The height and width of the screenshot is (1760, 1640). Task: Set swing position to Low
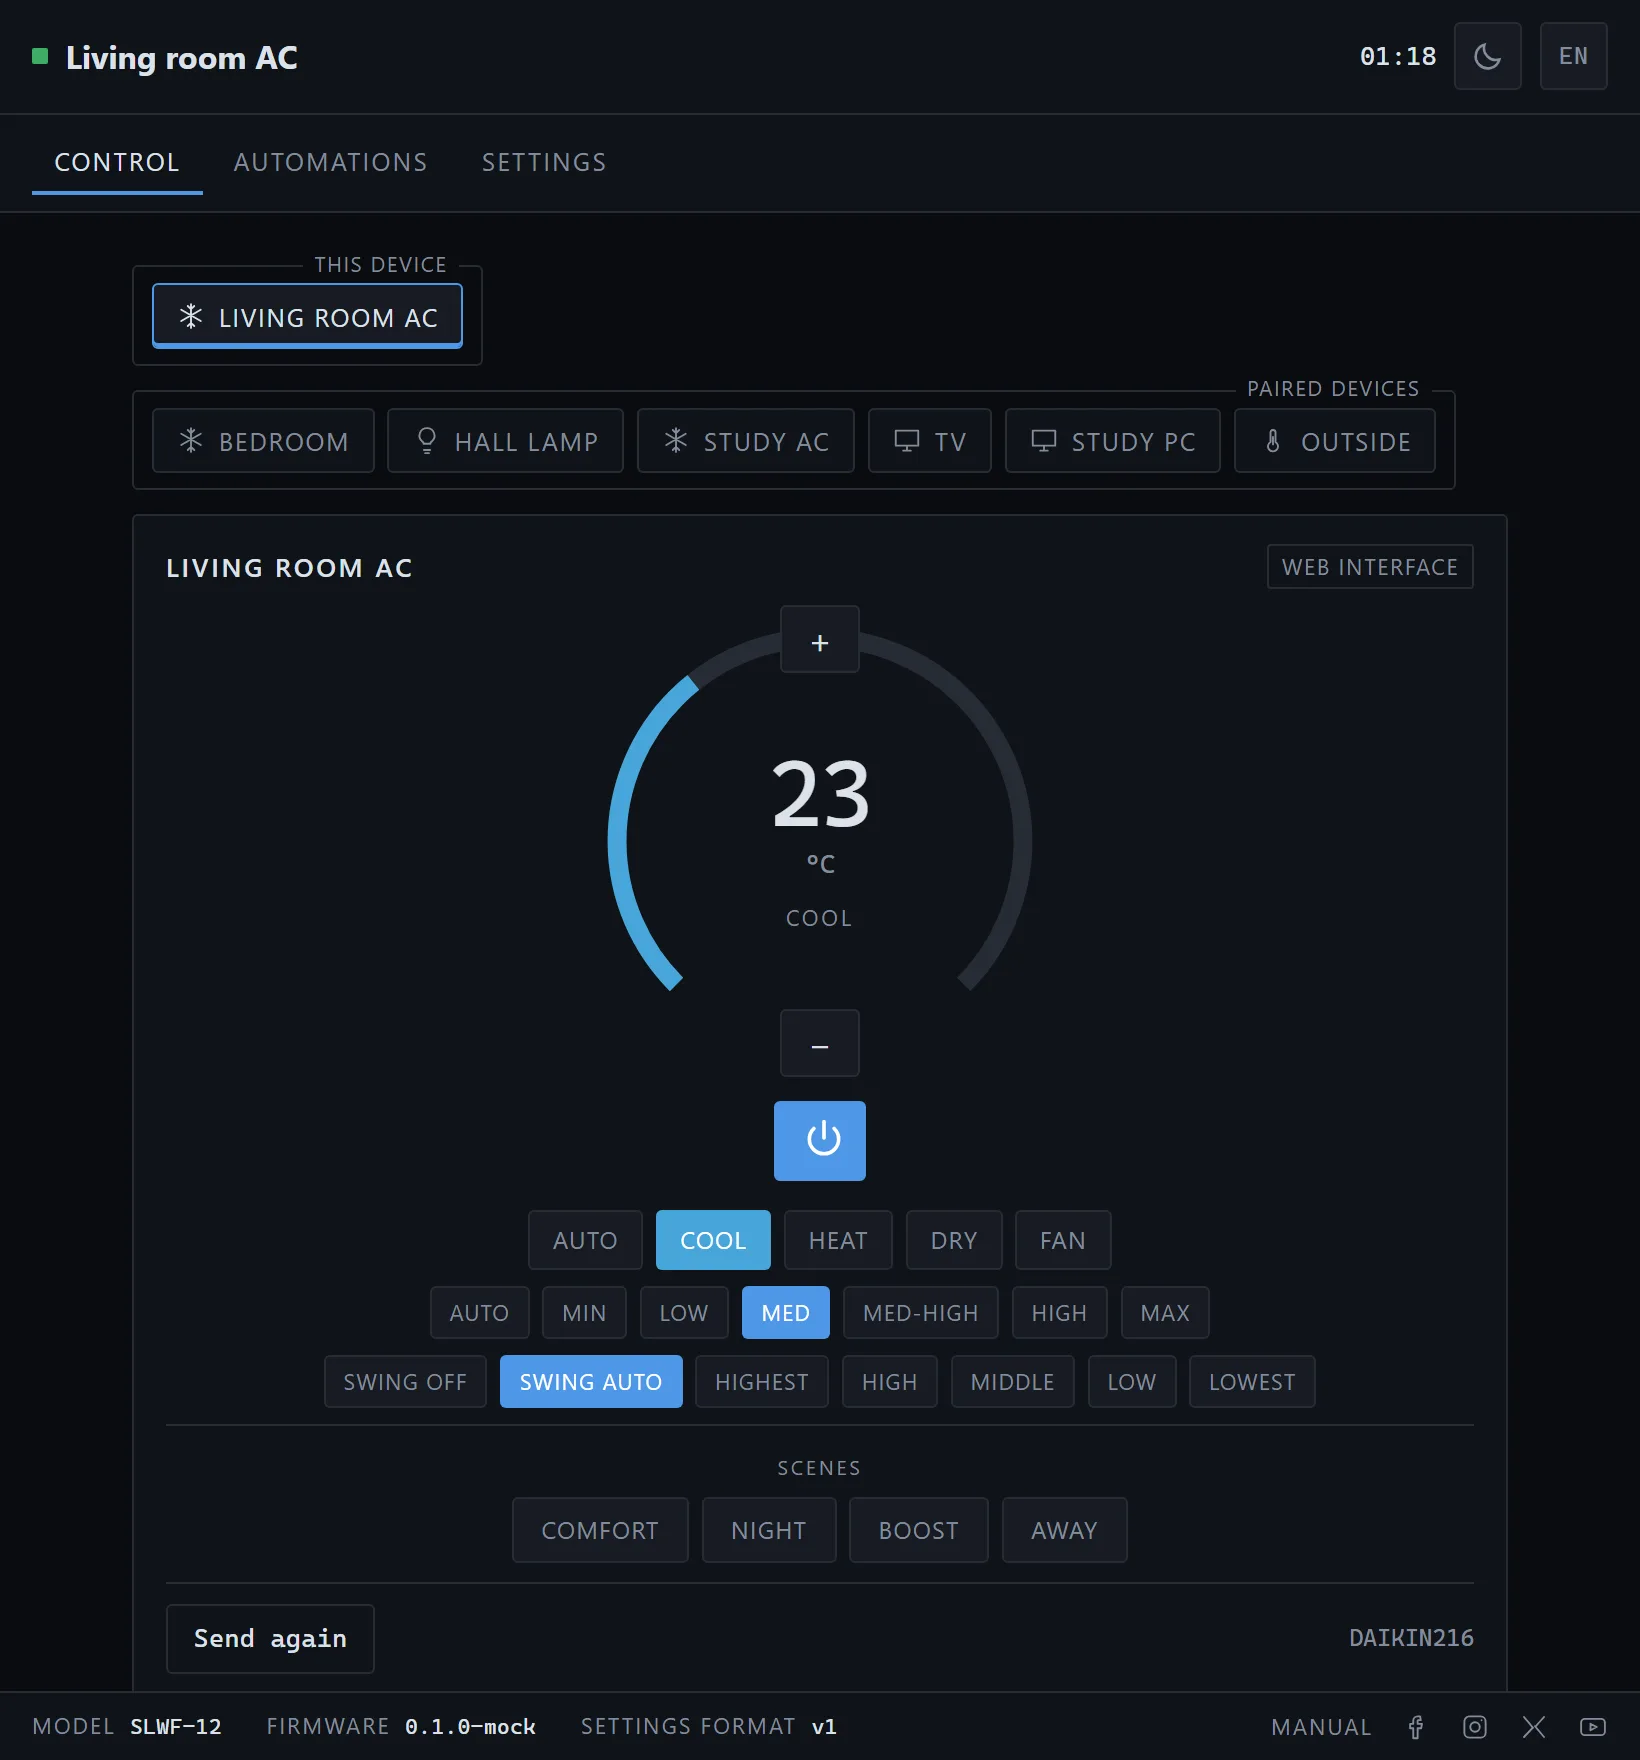1132,1381
